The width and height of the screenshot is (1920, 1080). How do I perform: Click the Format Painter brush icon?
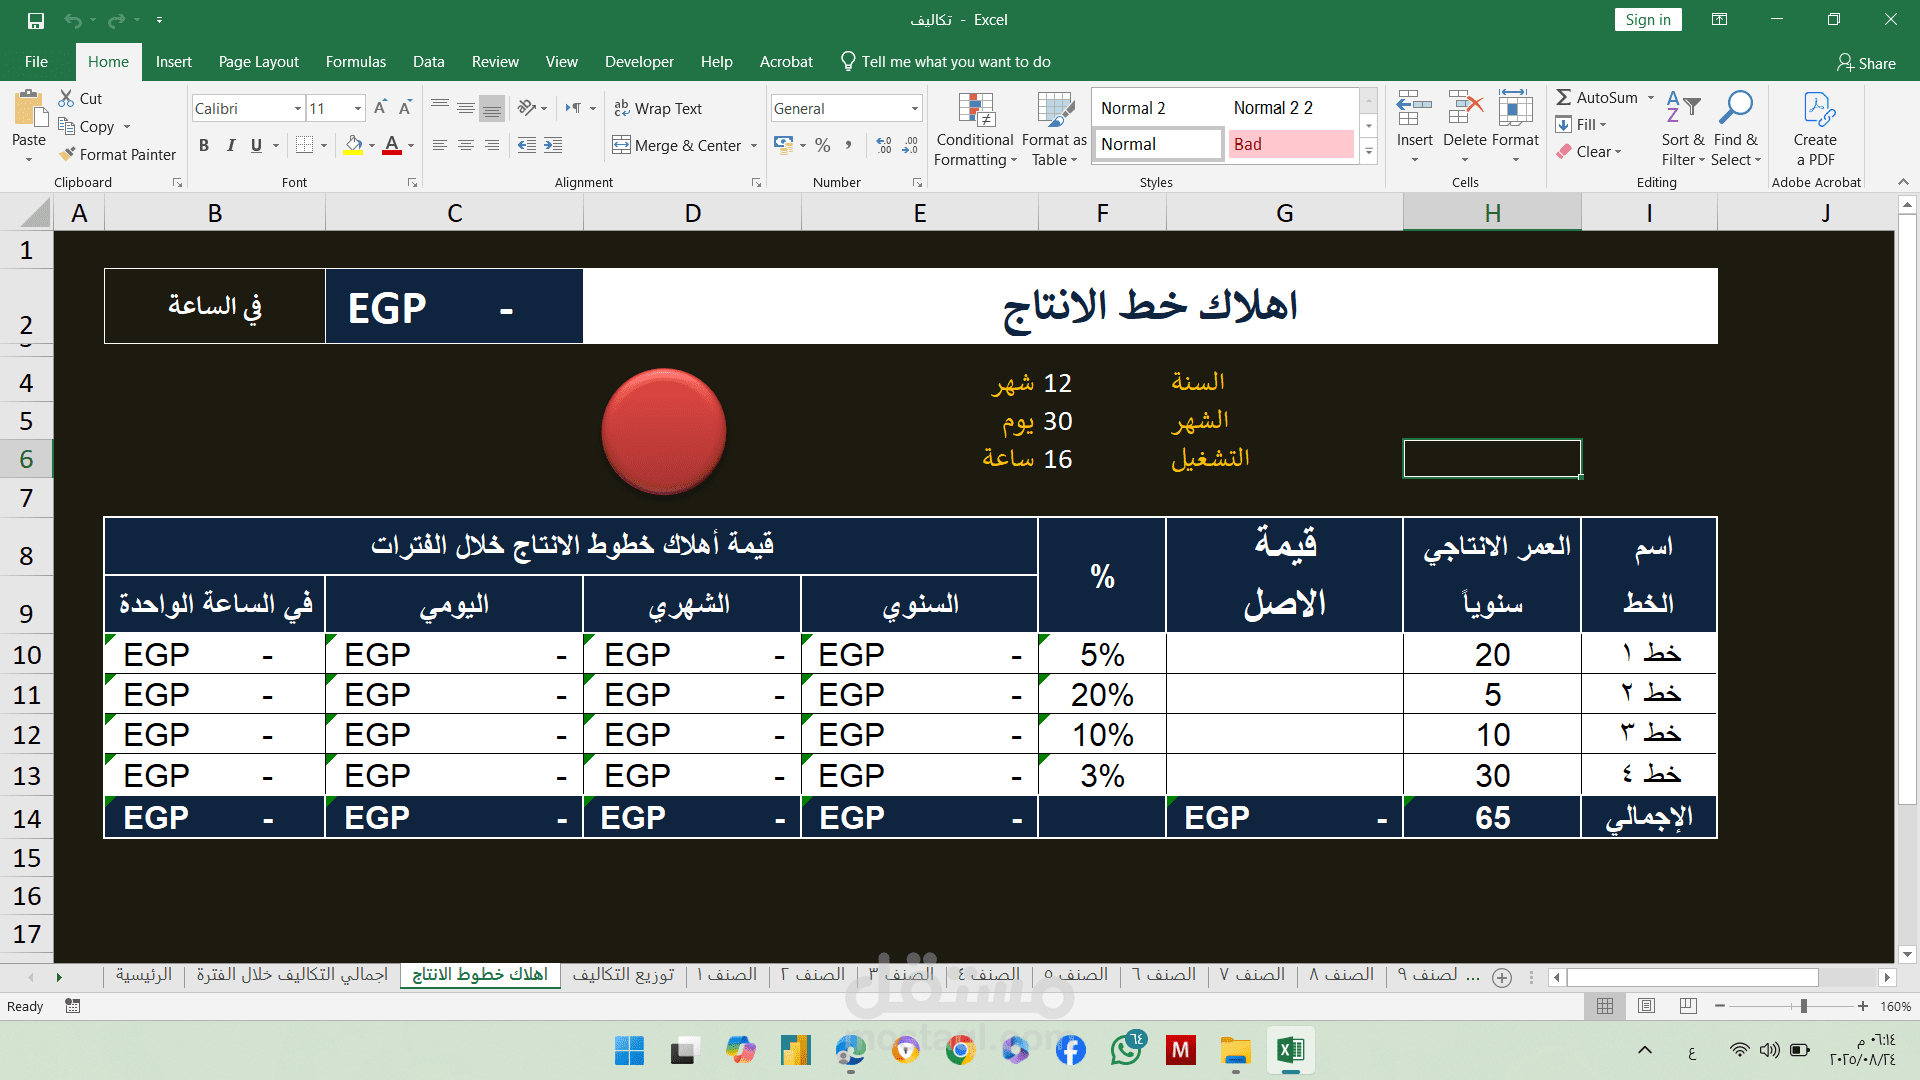68,154
